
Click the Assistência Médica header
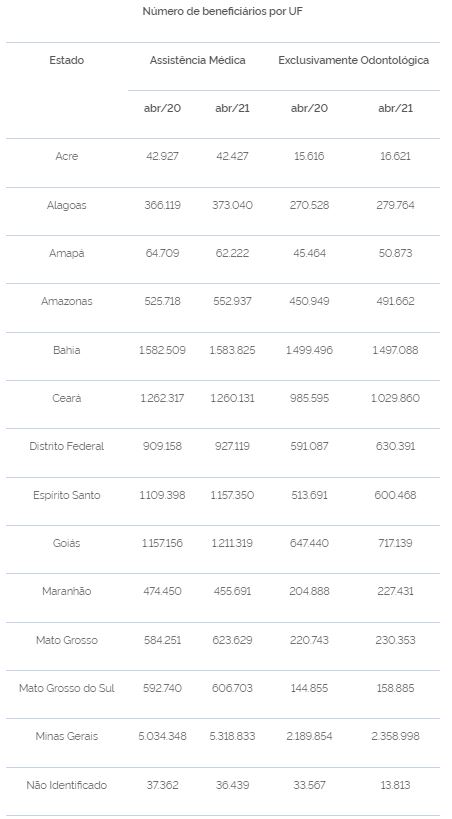click(198, 60)
